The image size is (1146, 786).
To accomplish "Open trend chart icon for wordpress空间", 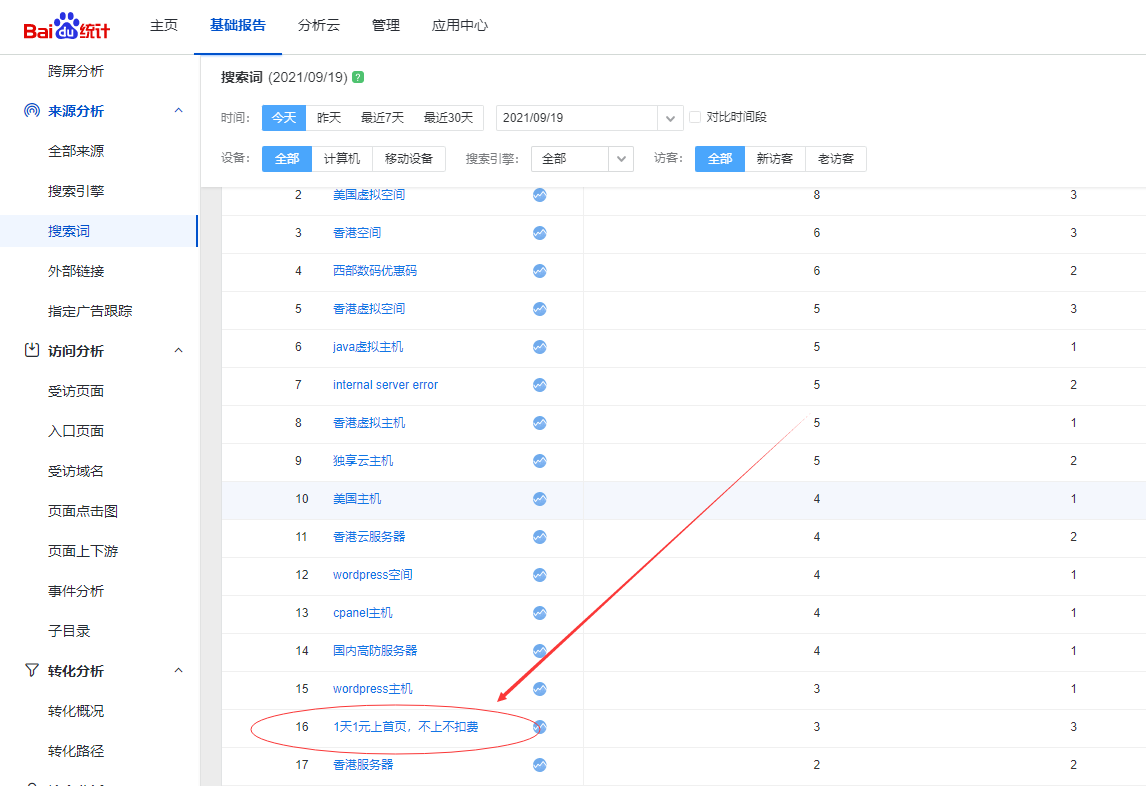I will (539, 575).
